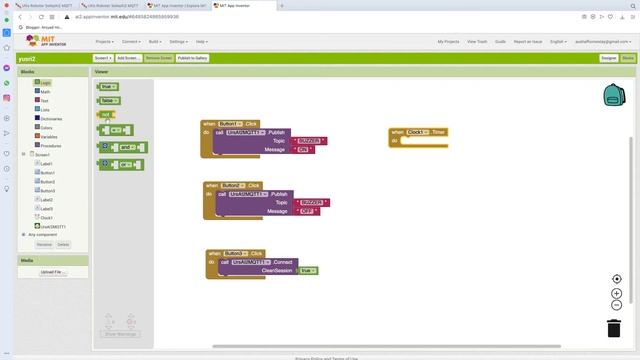Click the trash can icon

[x=613, y=328]
